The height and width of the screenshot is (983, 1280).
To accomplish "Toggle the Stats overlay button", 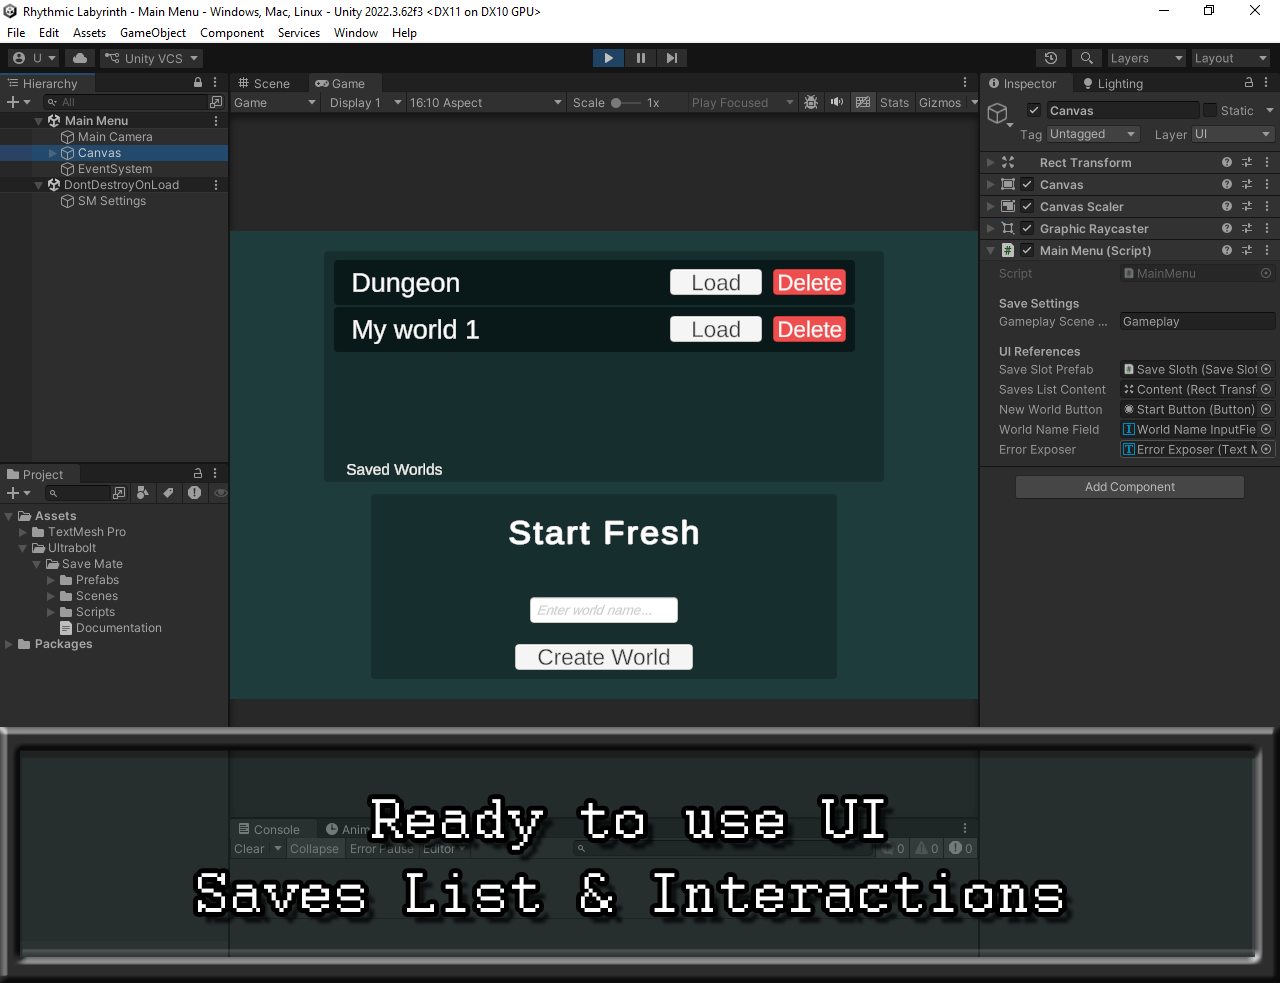I will (x=894, y=103).
